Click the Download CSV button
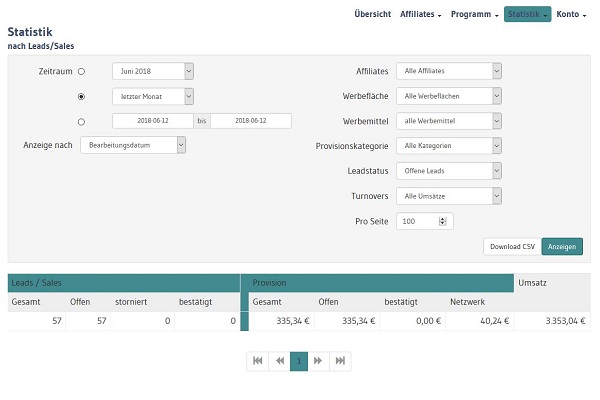The image size is (600, 400). tap(511, 246)
